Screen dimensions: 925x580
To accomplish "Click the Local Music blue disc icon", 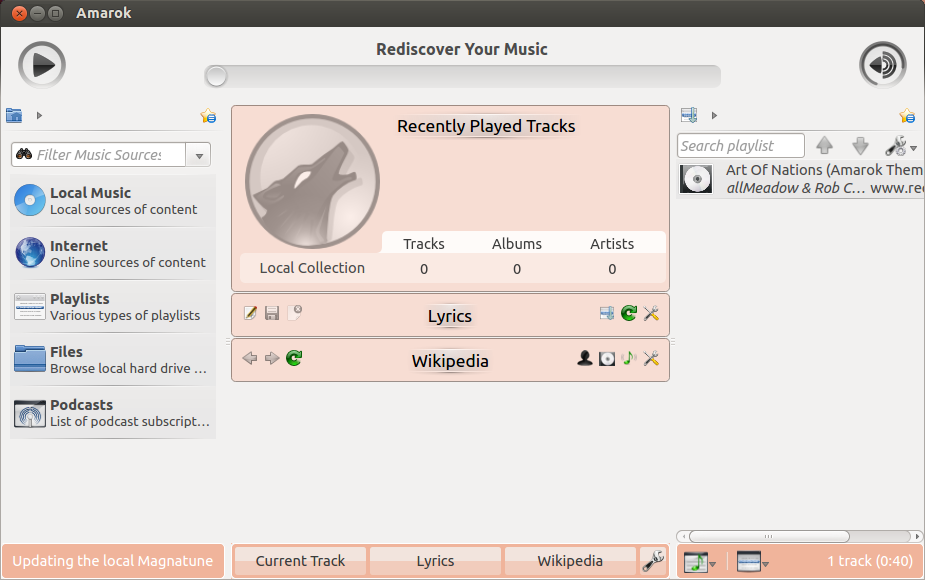I will click(x=30, y=200).
